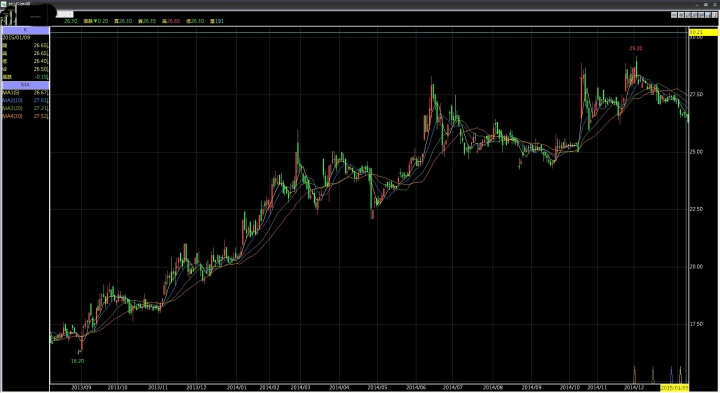Select the MA4 moving average entry

(x=25, y=117)
